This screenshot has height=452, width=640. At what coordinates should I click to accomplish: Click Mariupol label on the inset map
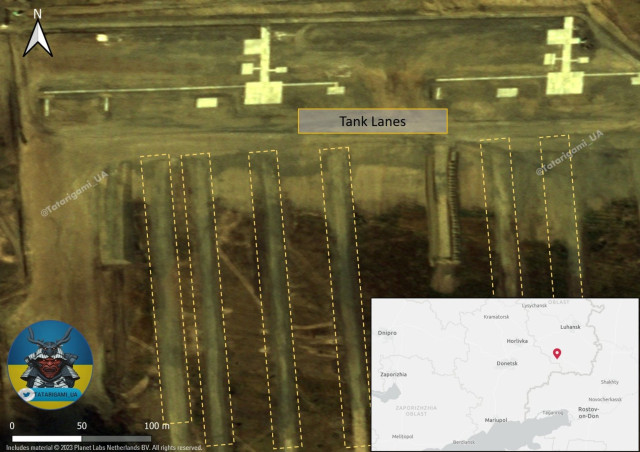point(496,420)
